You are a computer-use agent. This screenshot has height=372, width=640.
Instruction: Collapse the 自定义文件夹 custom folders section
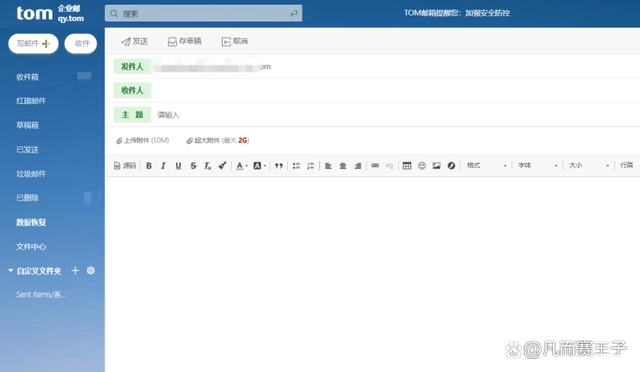[11, 270]
